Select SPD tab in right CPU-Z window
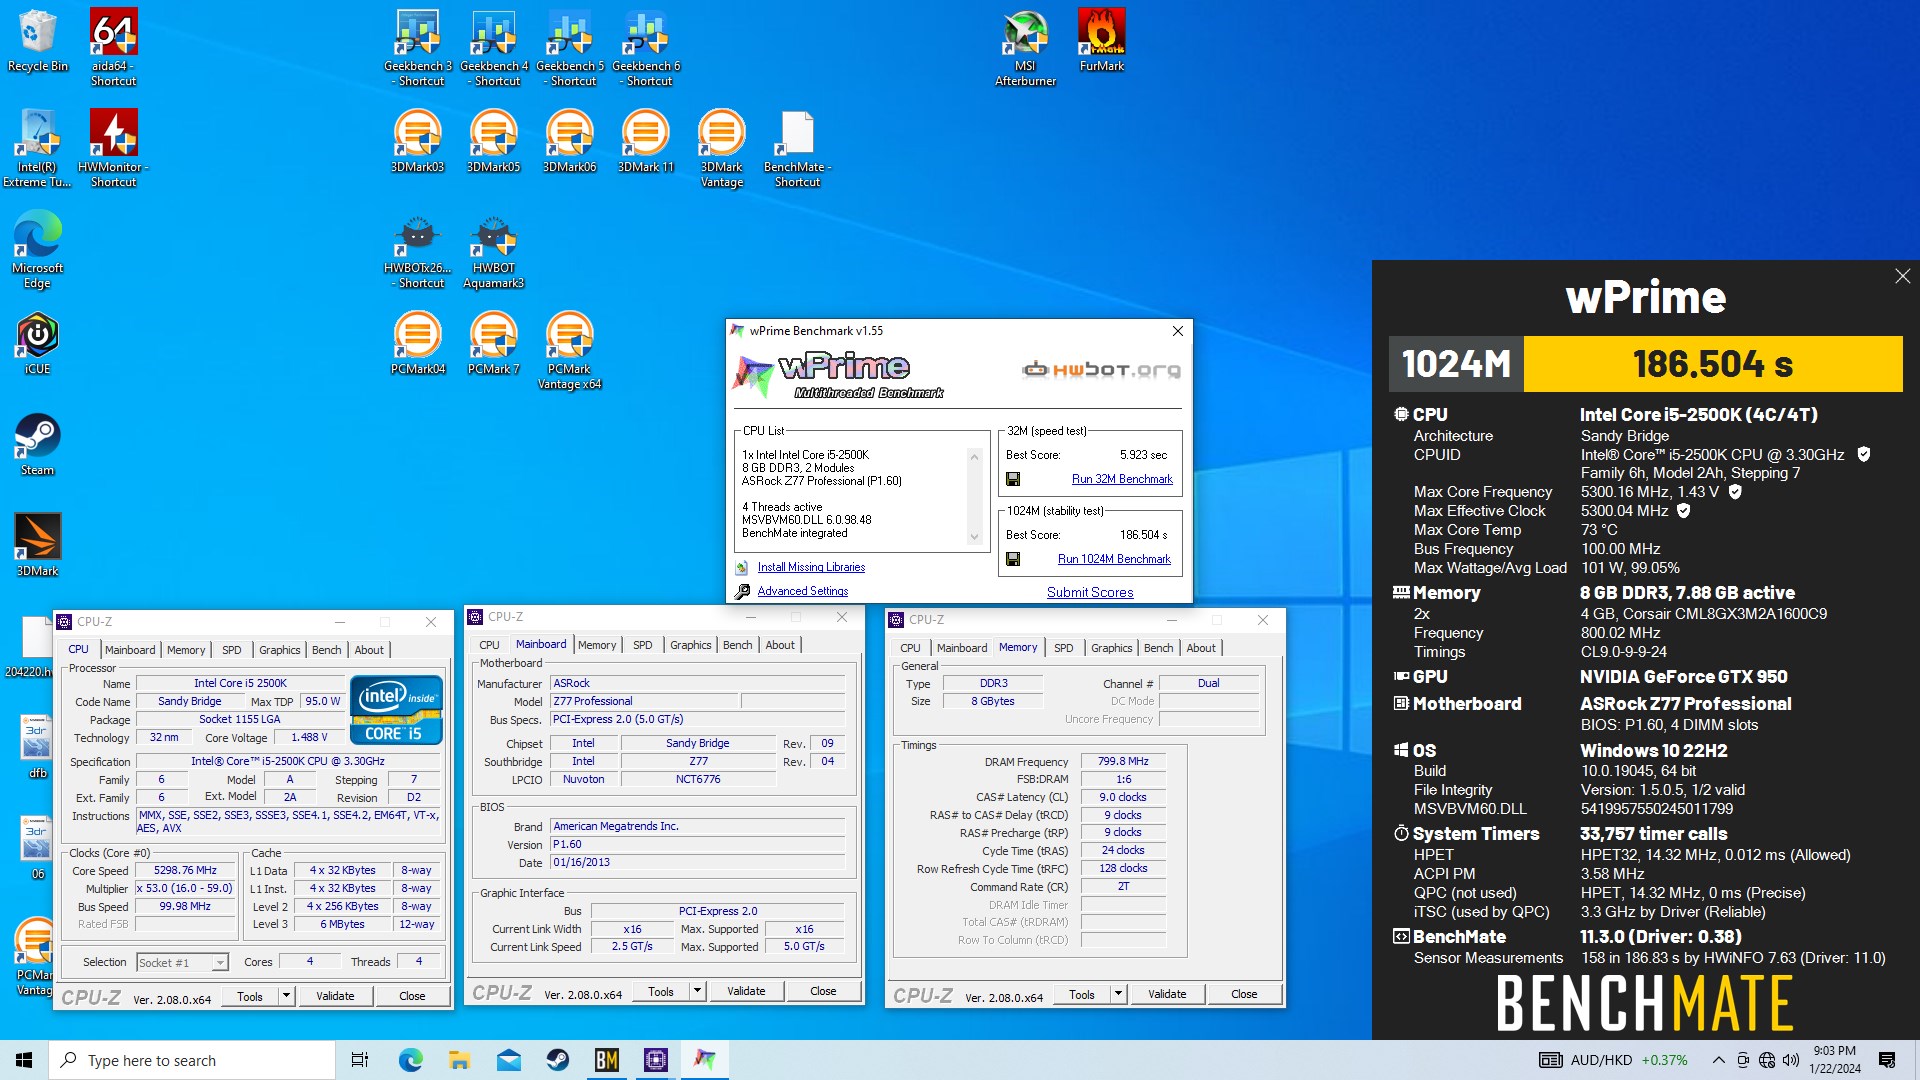Image resolution: width=1920 pixels, height=1080 pixels. click(x=1064, y=648)
